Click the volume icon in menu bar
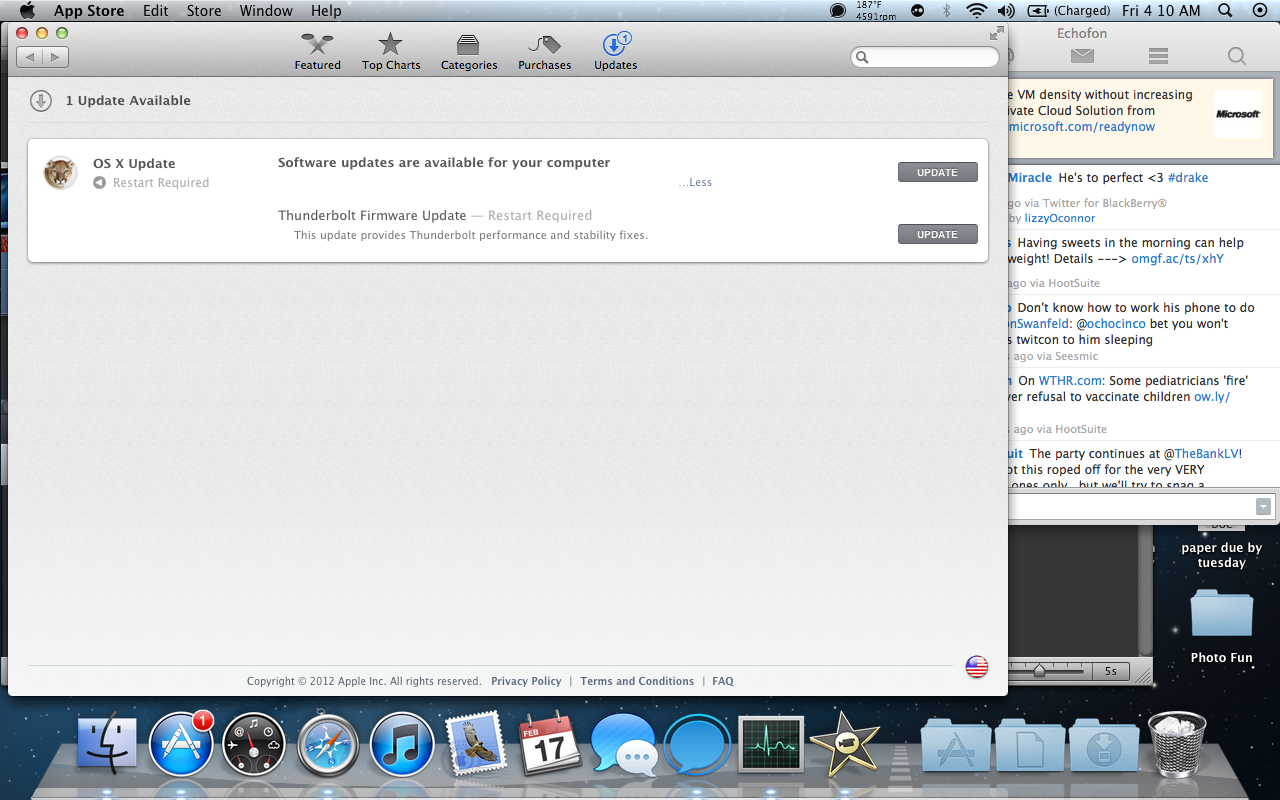The image size is (1280, 800). tap(1006, 11)
